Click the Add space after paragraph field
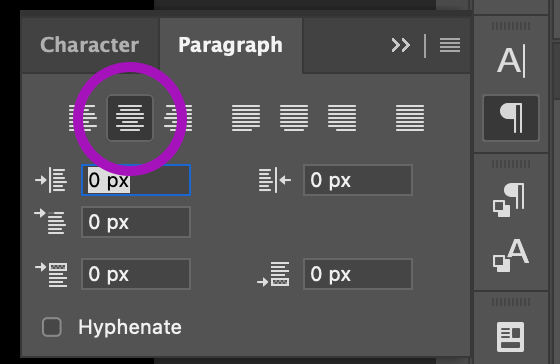 358,274
